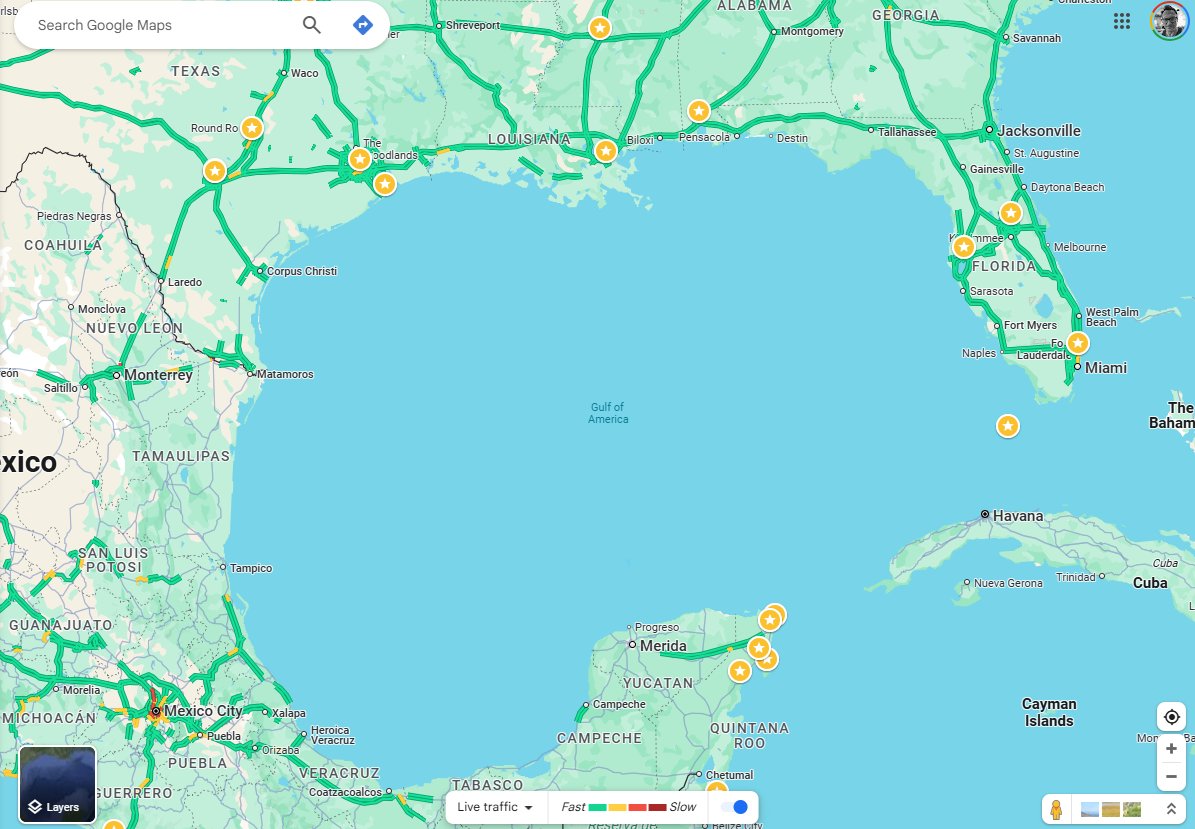Click the Merida city label
The height and width of the screenshot is (829, 1195).
(663, 646)
